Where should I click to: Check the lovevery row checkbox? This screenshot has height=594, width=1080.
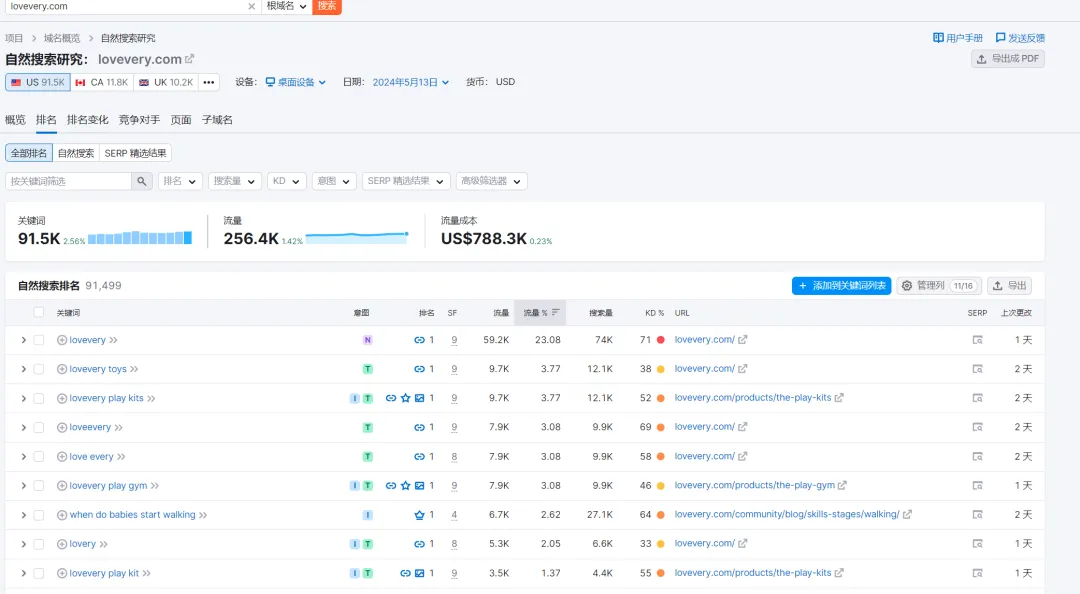39,340
